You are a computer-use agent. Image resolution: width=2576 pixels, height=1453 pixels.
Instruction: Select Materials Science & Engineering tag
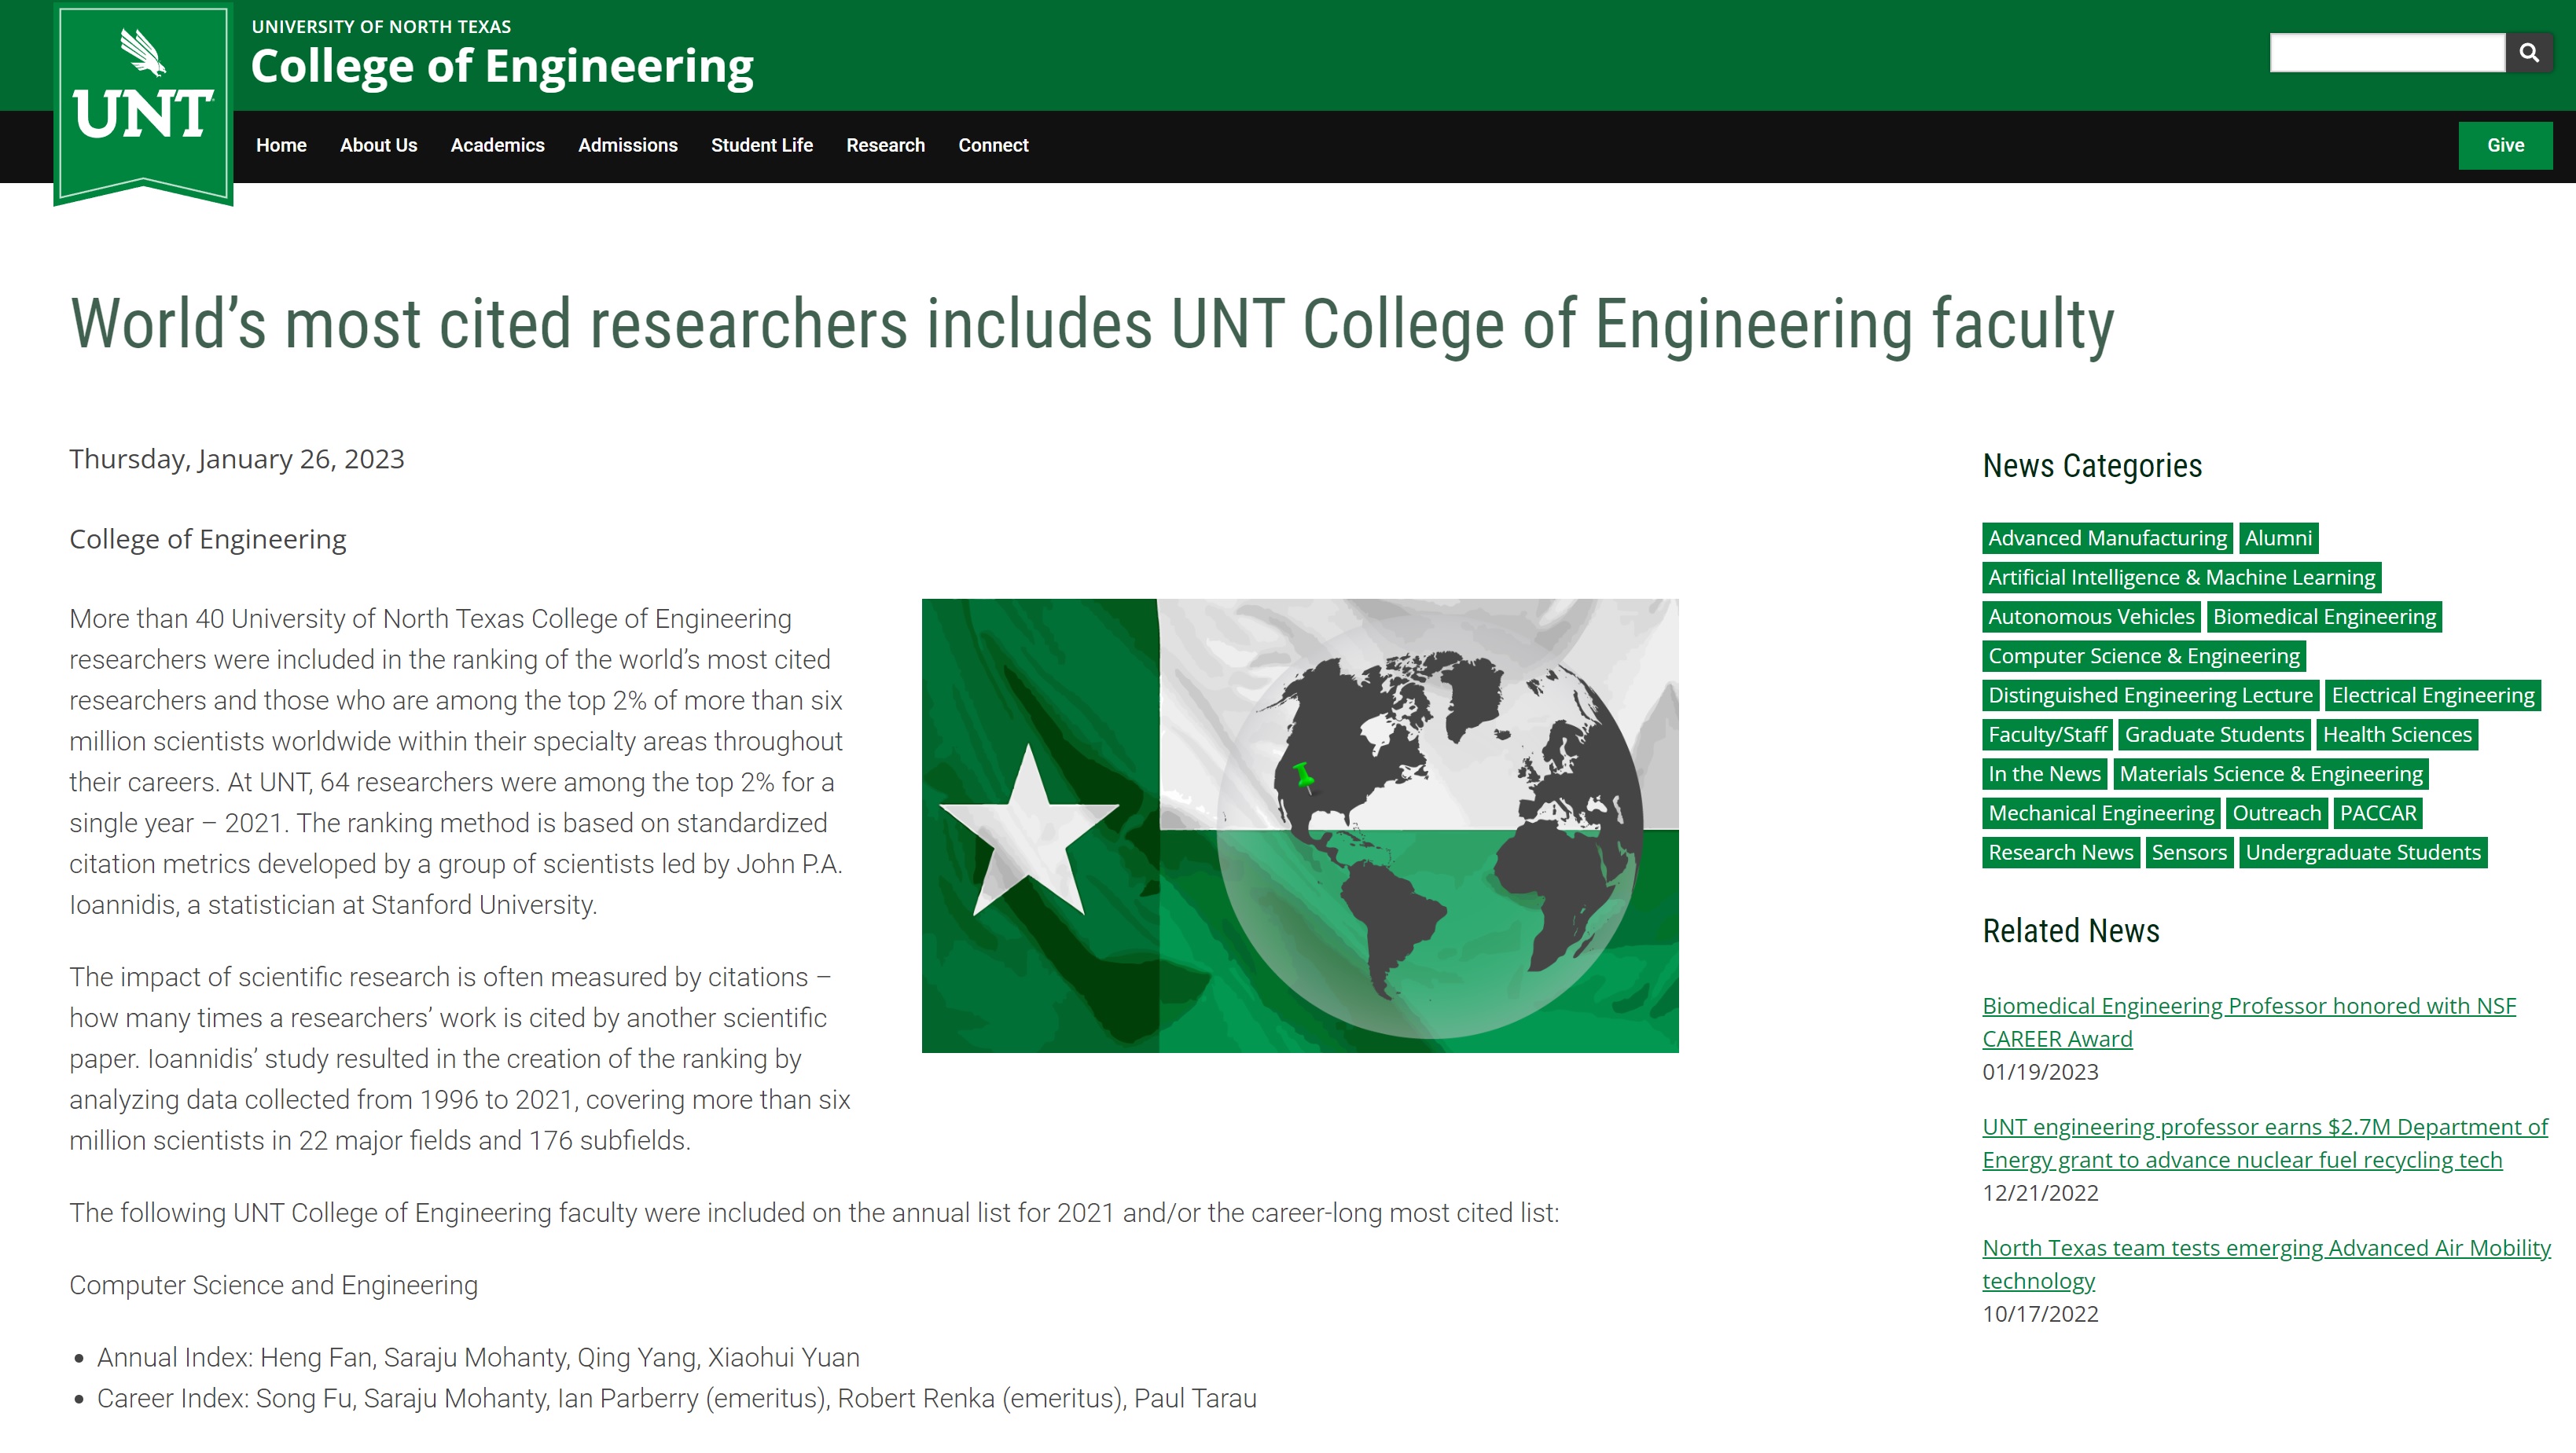[x=2270, y=773]
